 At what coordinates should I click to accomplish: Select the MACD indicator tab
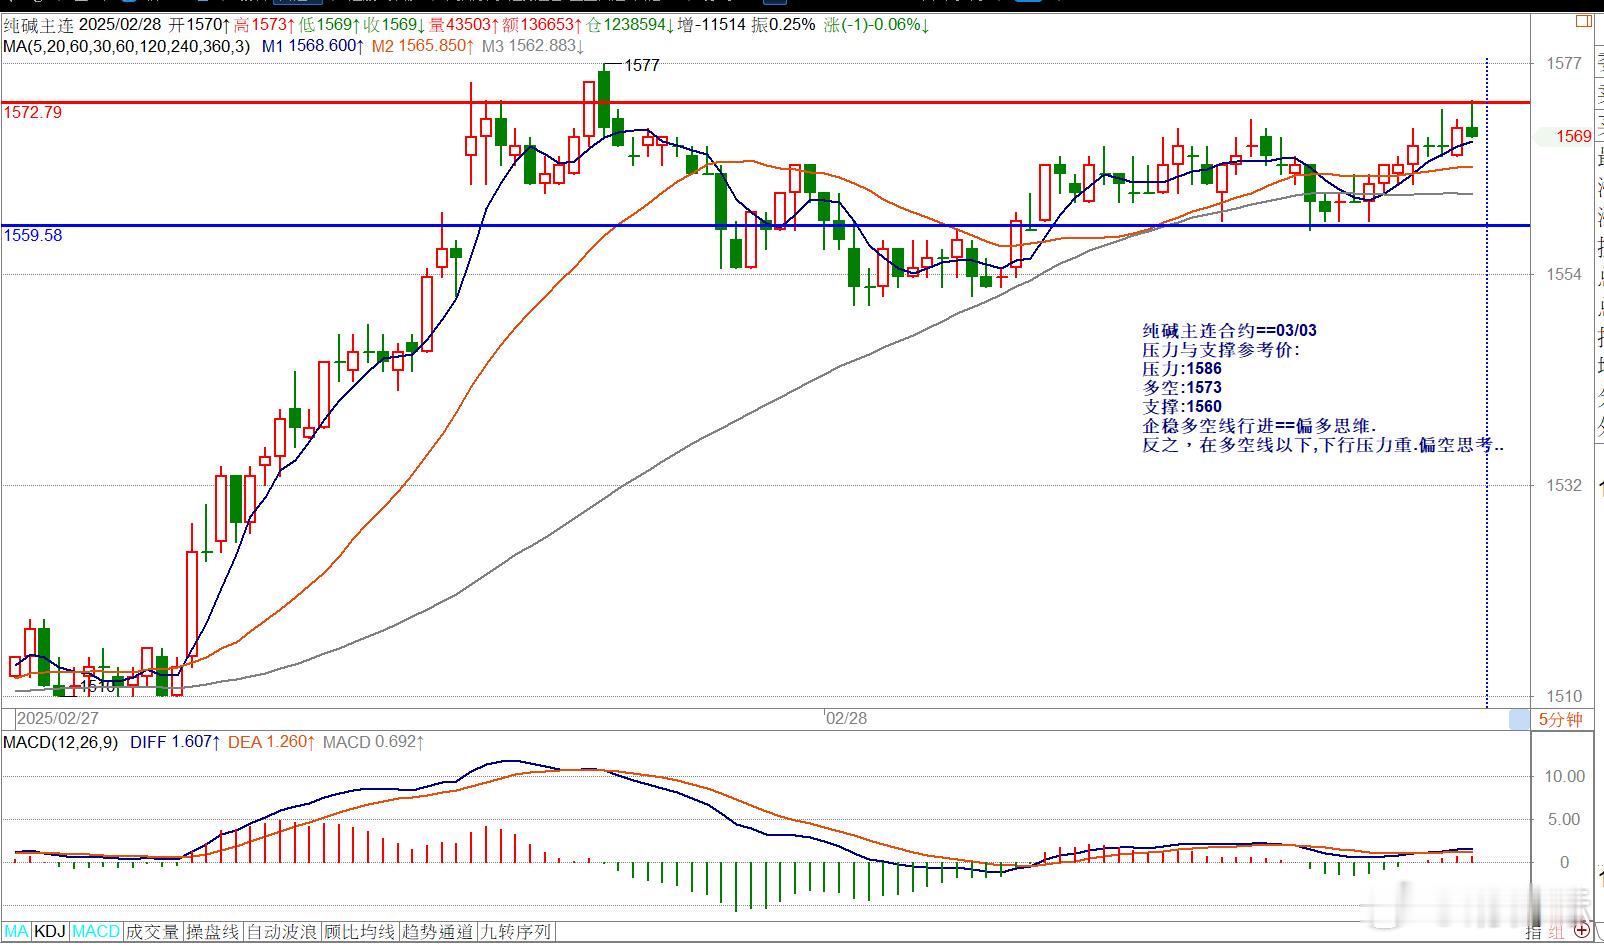coord(97,932)
